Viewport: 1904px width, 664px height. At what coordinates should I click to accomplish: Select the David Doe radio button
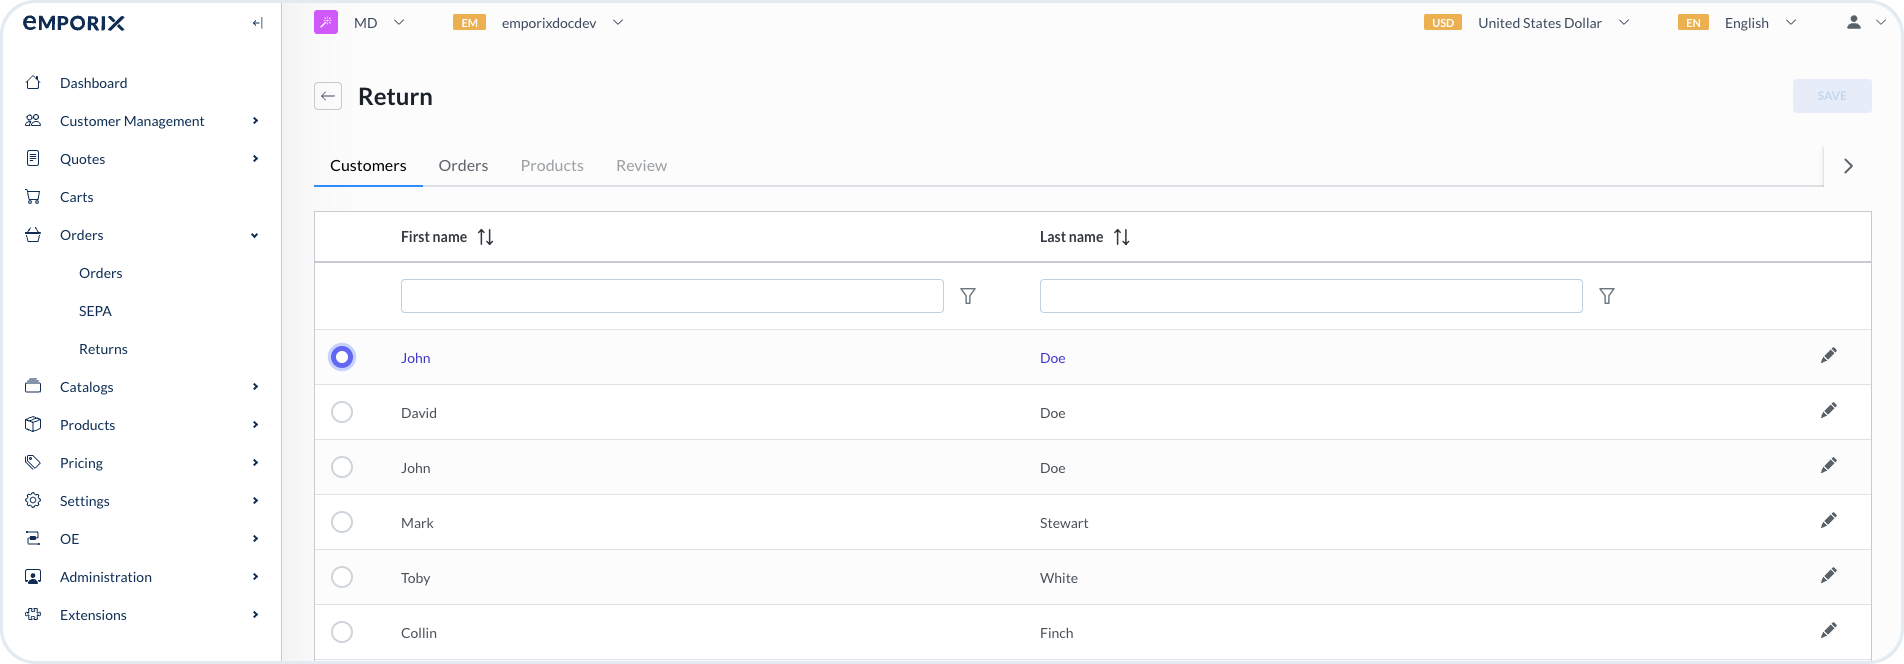(x=342, y=412)
